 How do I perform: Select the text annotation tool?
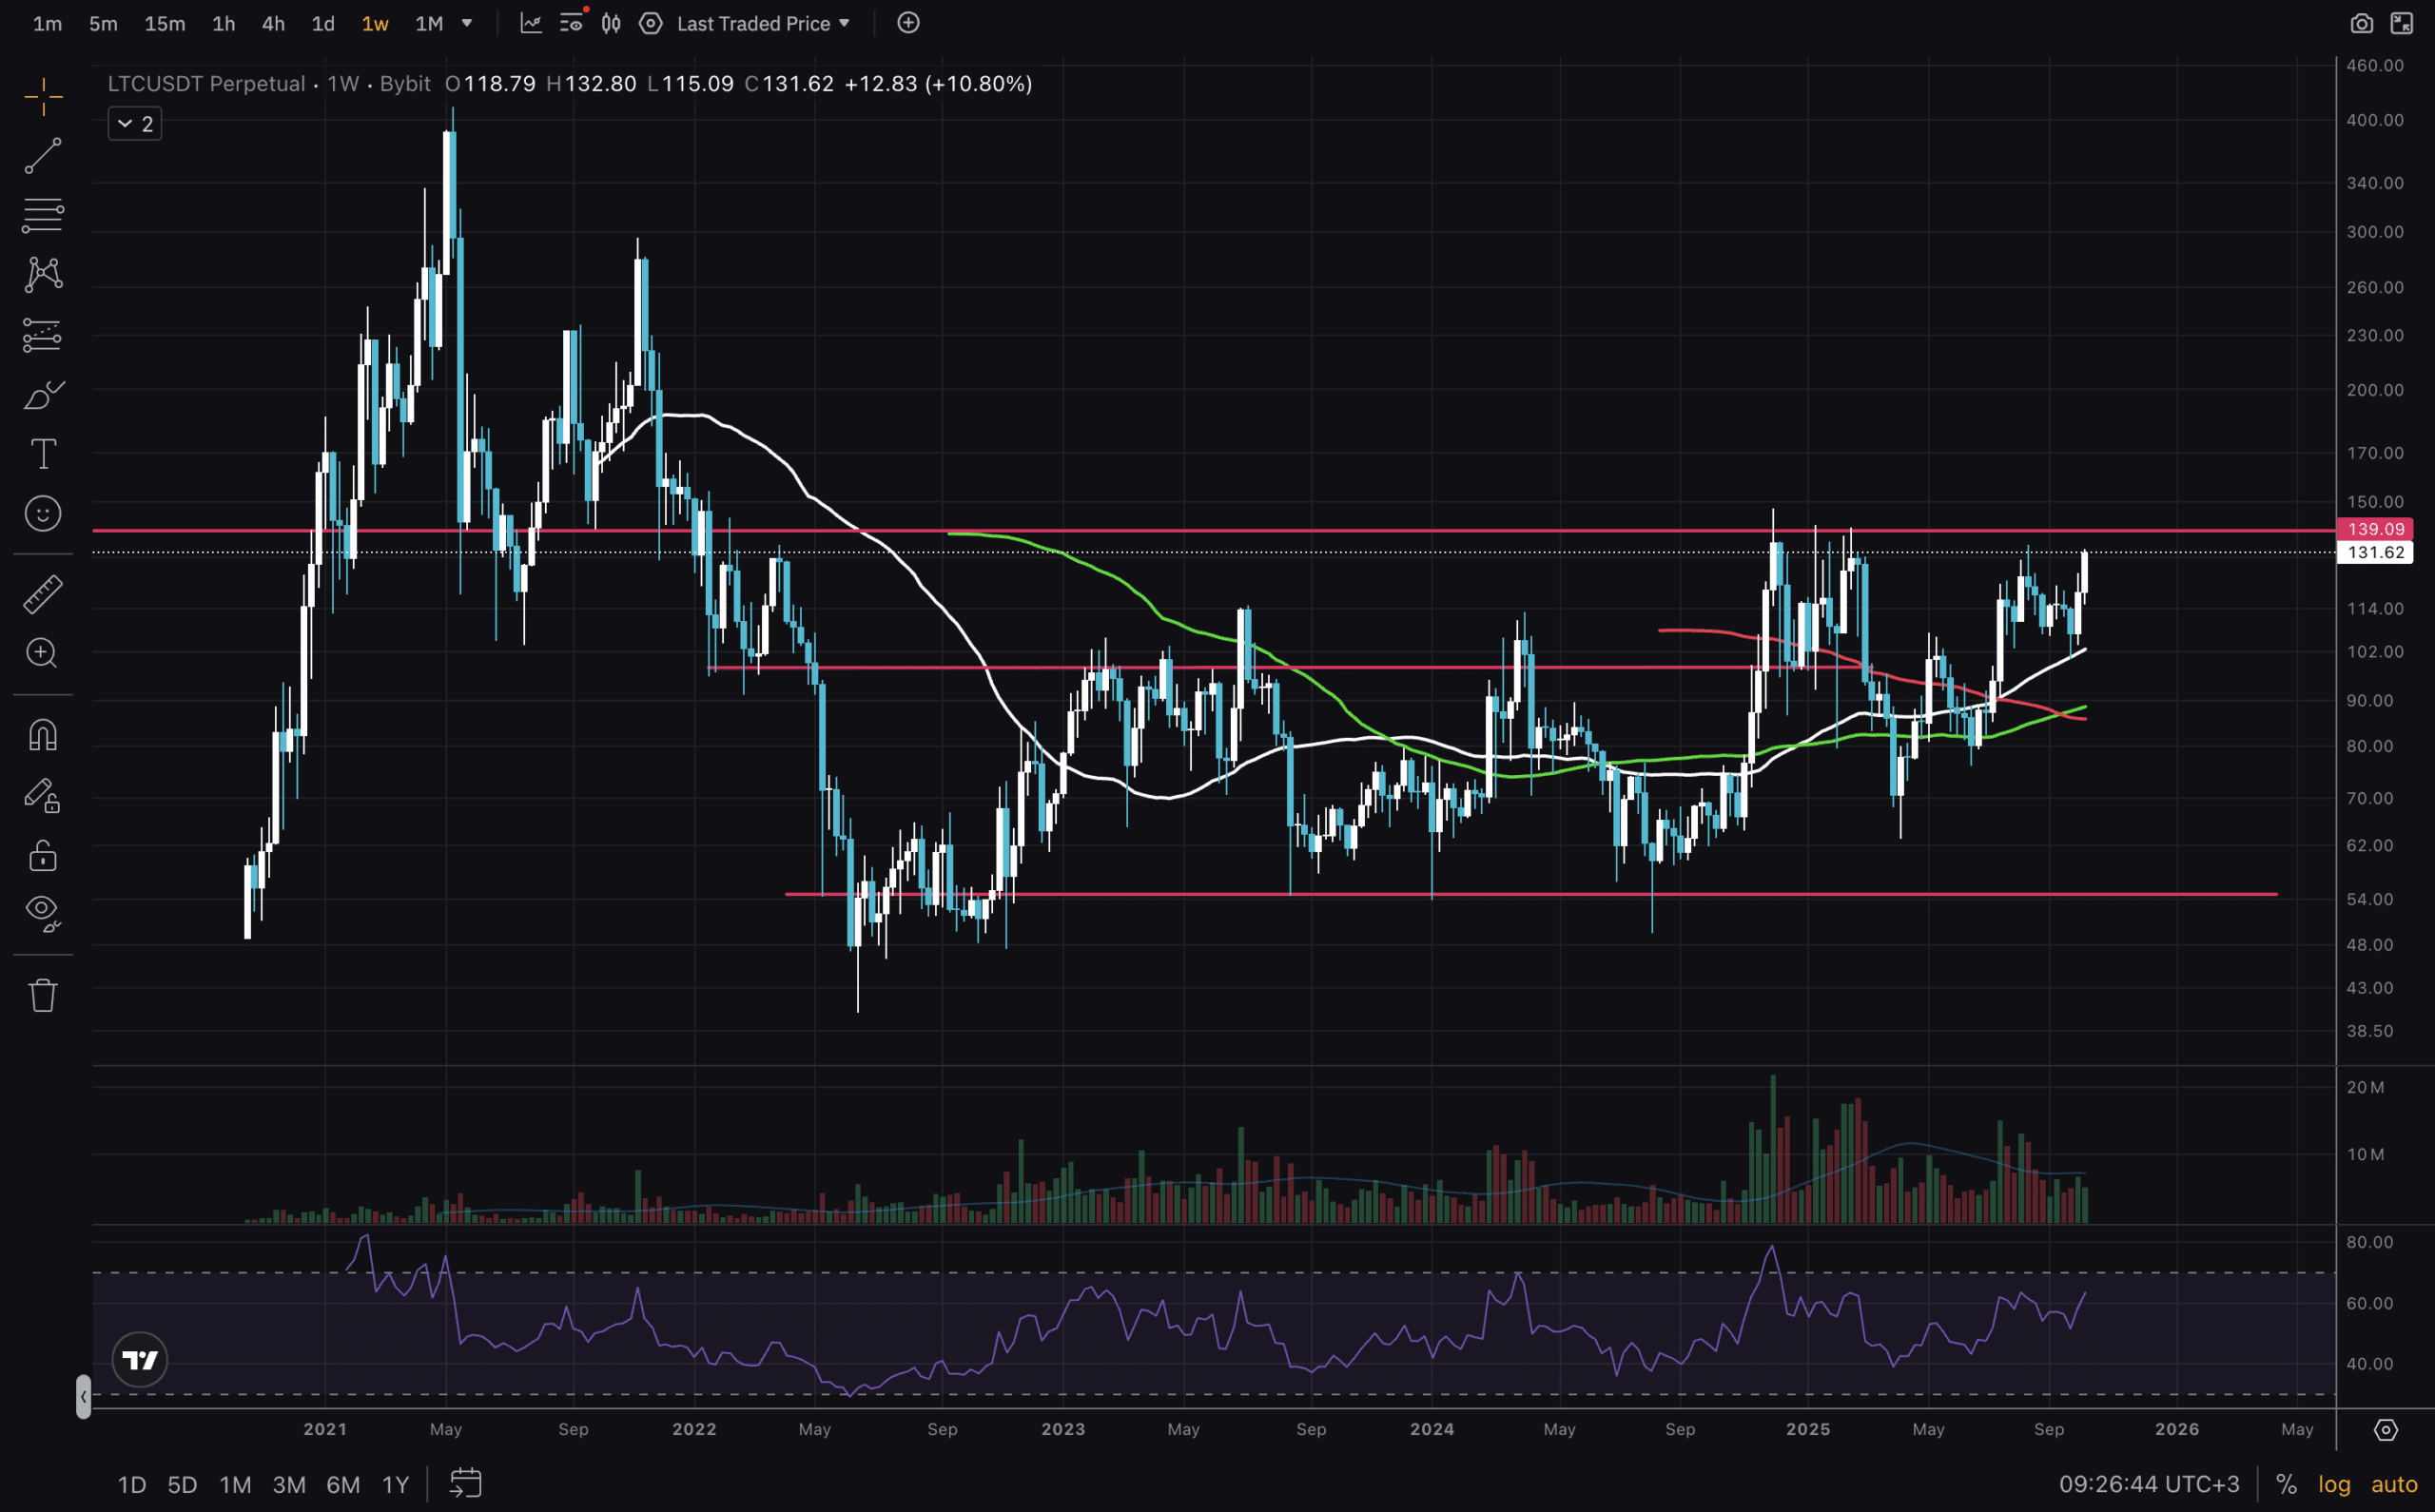[x=42, y=454]
